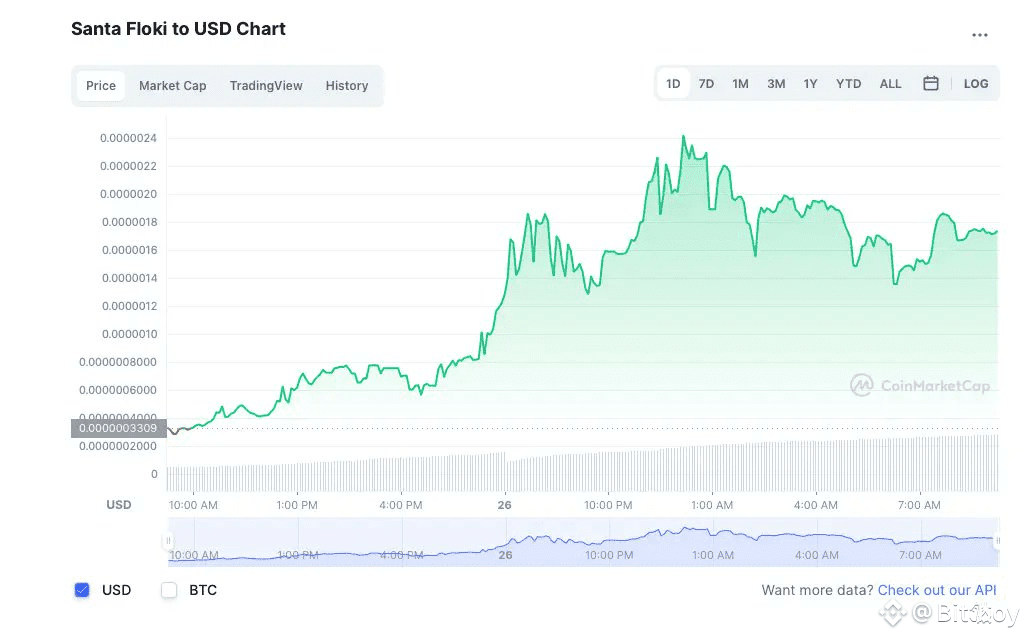Show ALL time price history

pos(890,84)
